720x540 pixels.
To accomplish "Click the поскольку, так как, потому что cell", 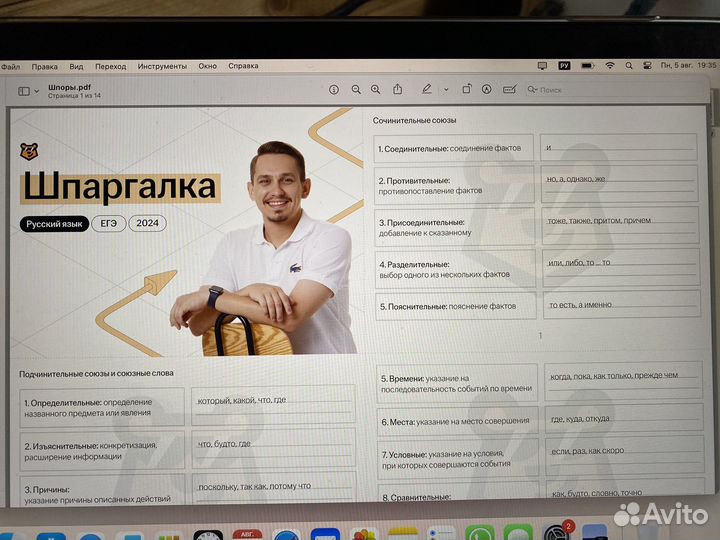I will pyautogui.click(x=274, y=488).
